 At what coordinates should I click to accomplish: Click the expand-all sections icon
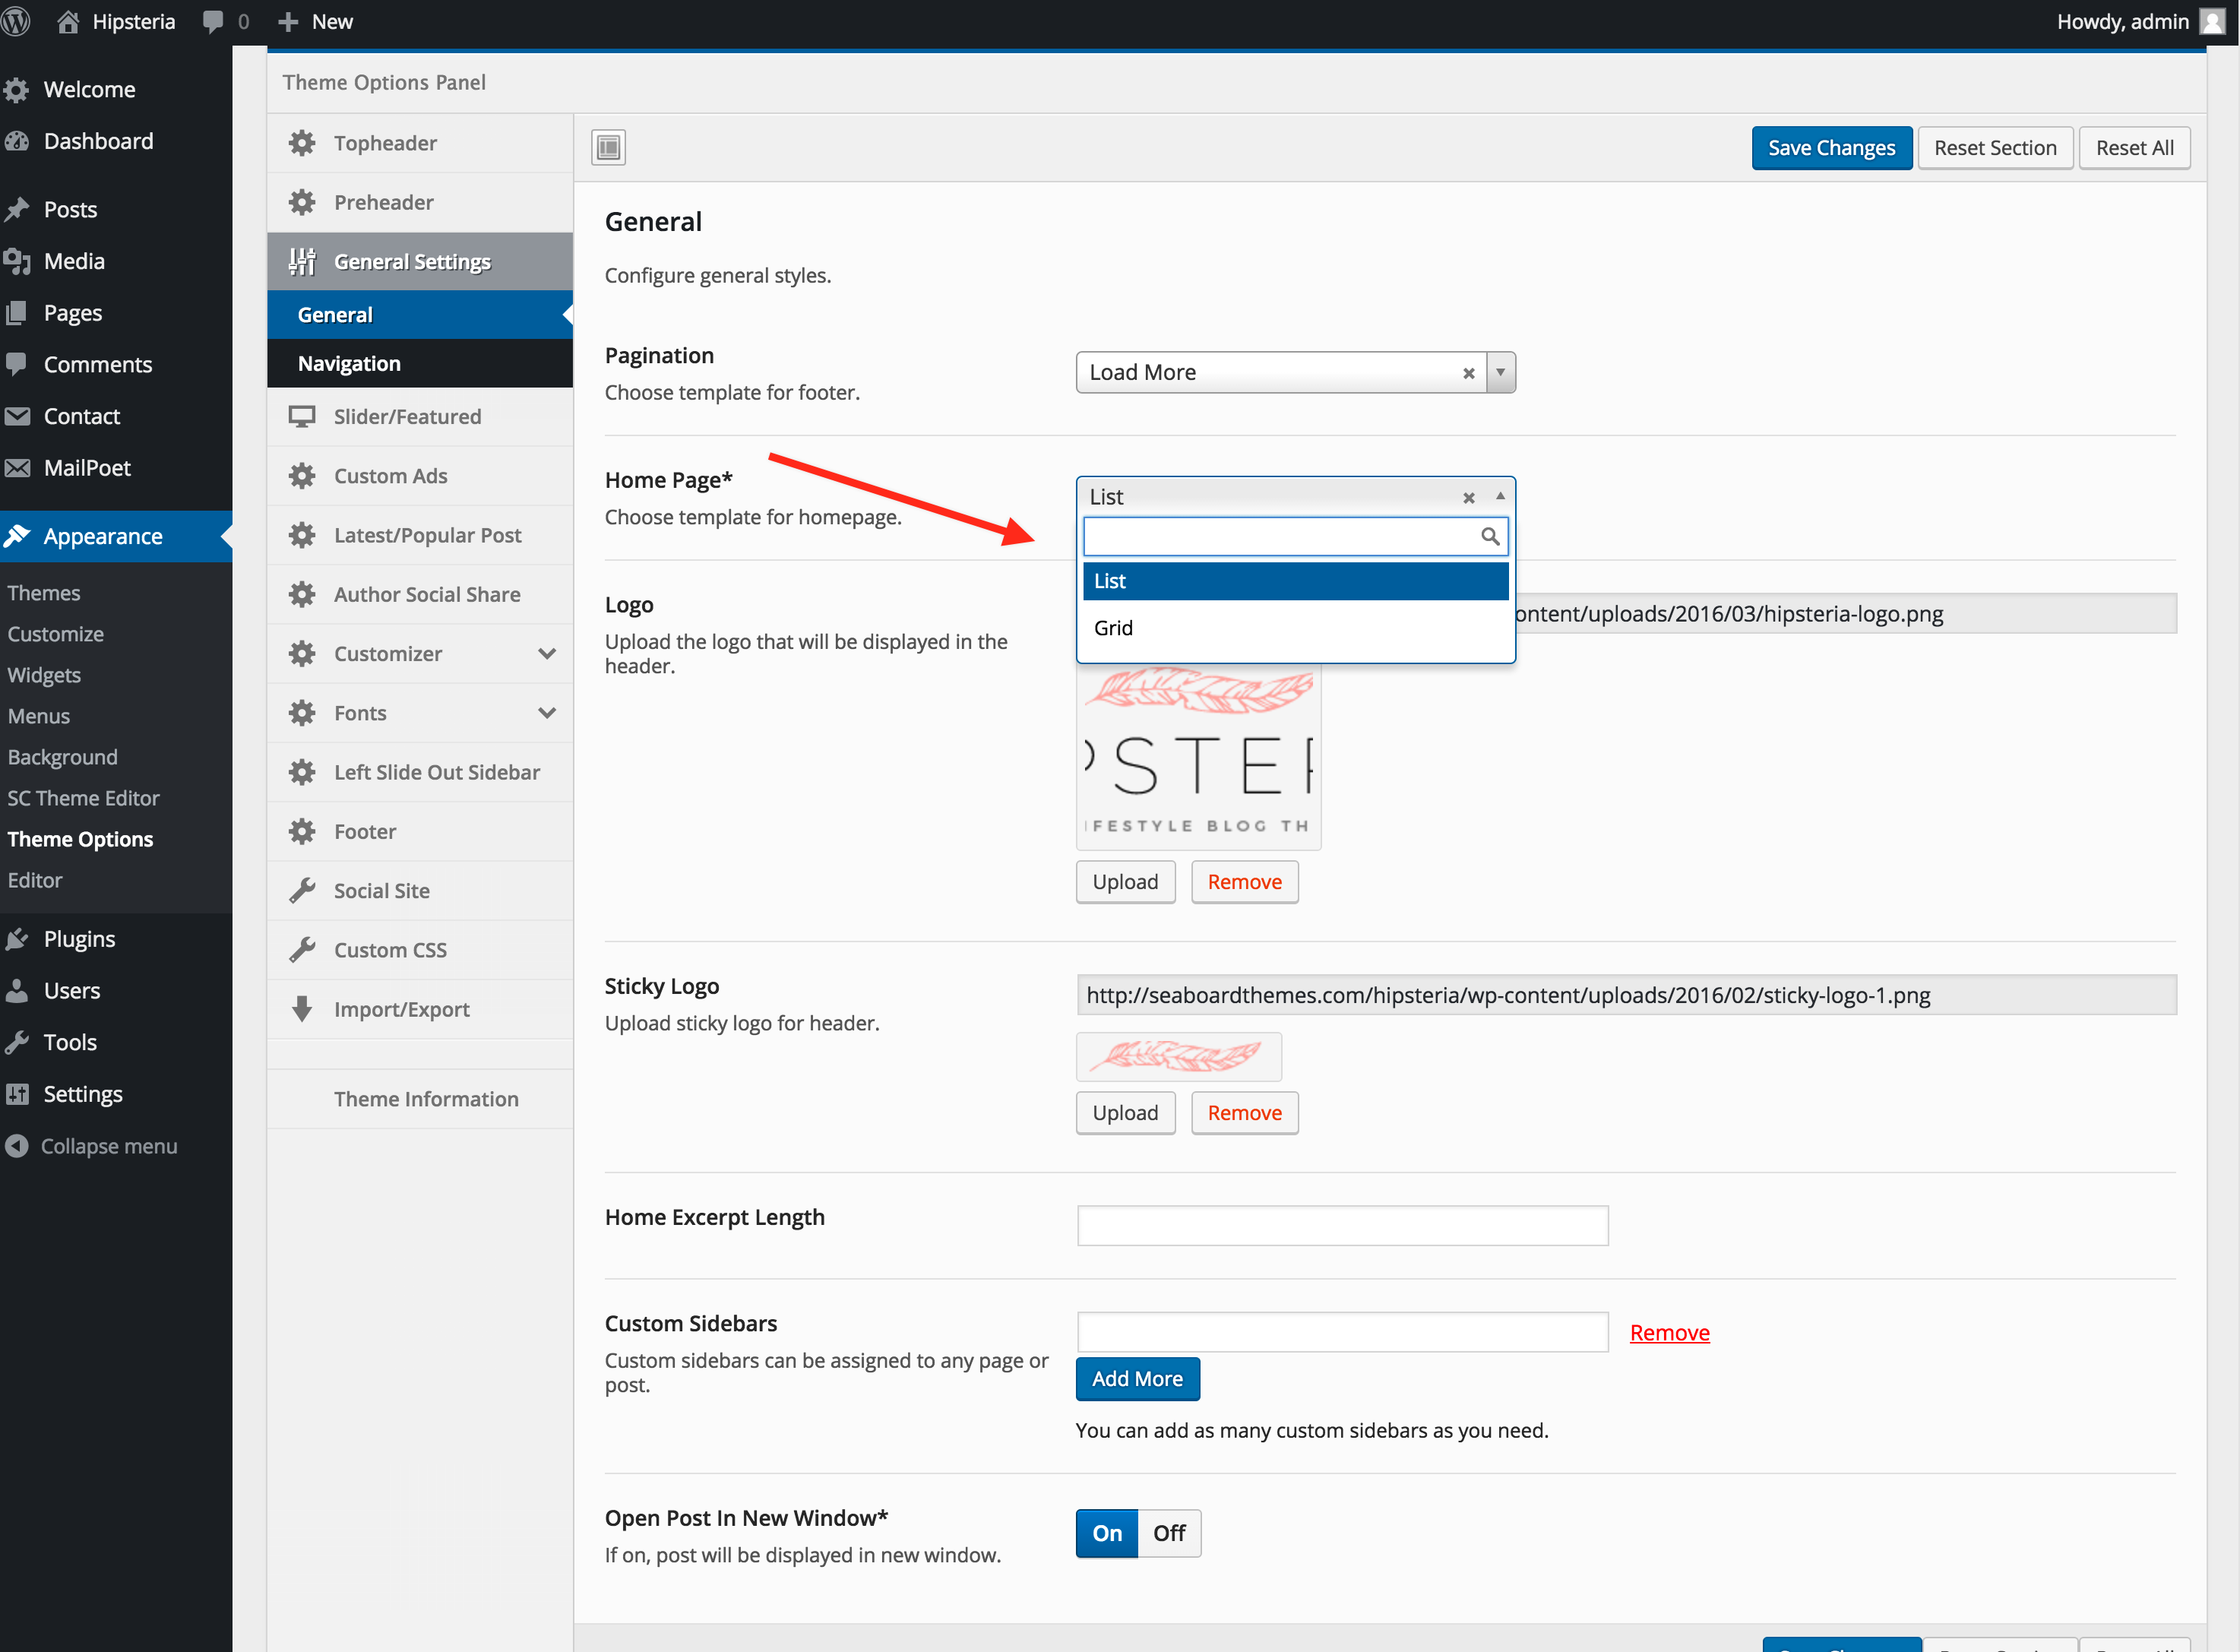point(608,147)
